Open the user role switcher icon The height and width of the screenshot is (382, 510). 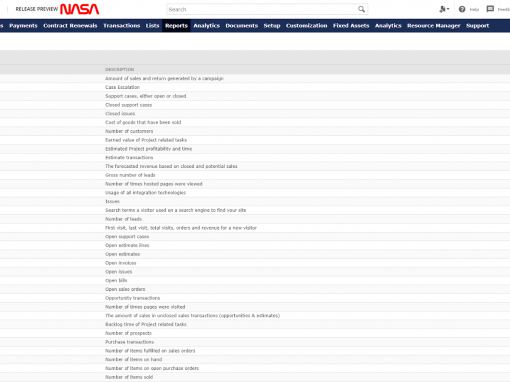click(x=444, y=9)
